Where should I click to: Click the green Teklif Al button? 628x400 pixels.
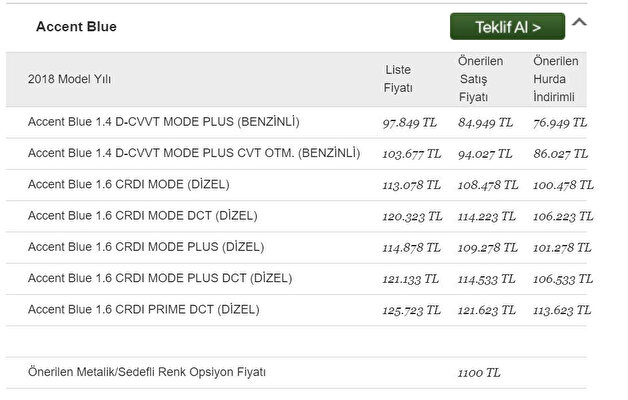[507, 27]
